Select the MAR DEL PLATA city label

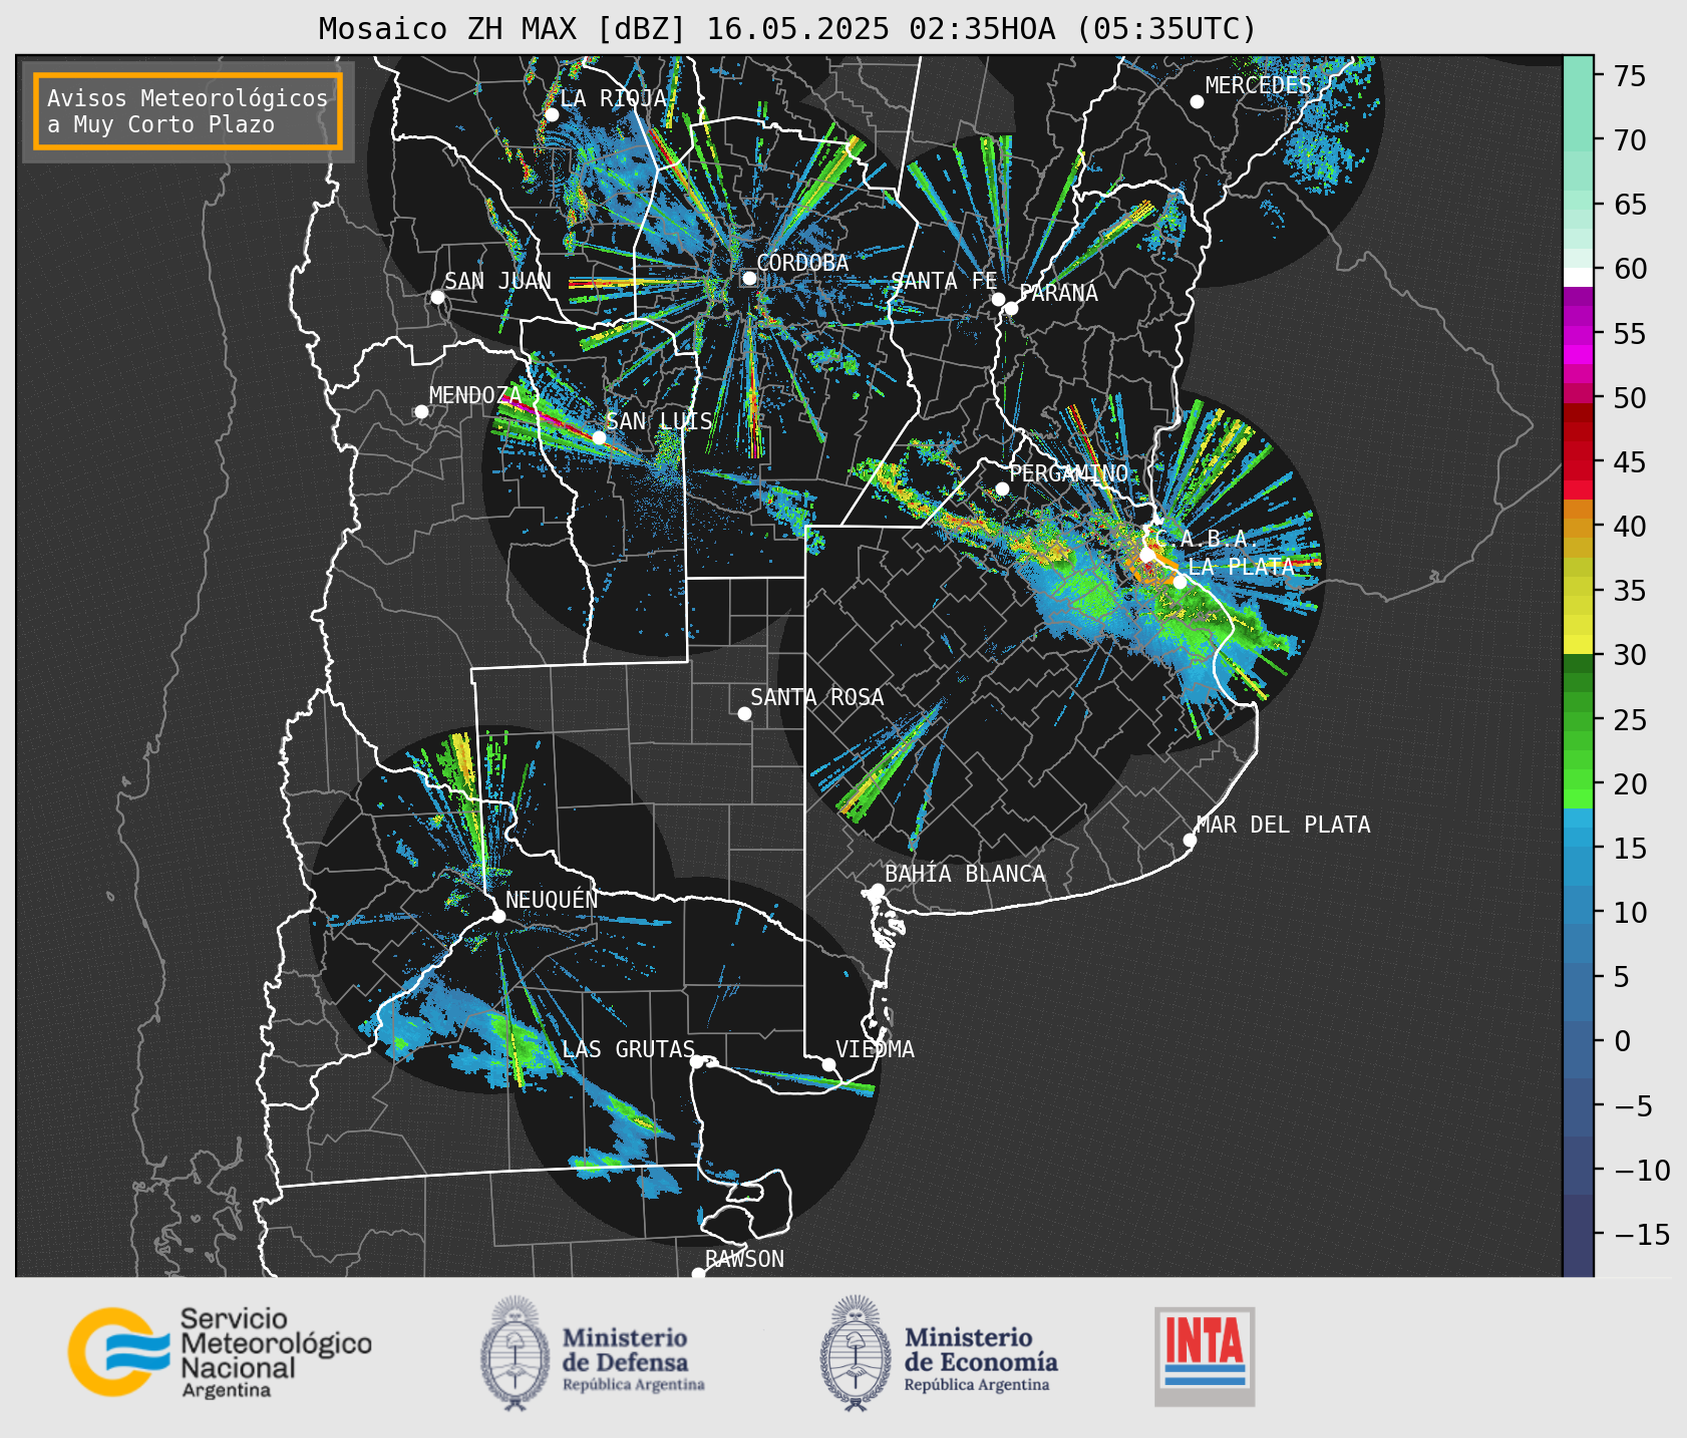(1283, 825)
